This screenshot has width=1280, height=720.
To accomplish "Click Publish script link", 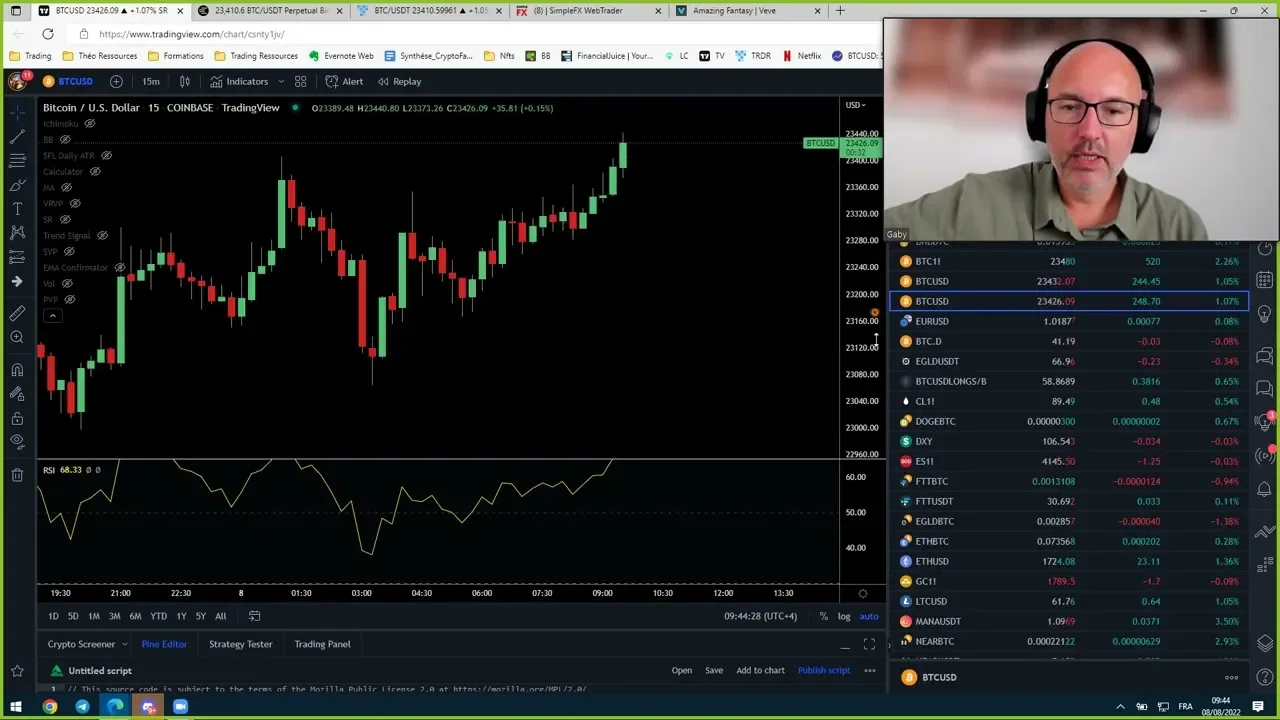I will click(x=823, y=670).
